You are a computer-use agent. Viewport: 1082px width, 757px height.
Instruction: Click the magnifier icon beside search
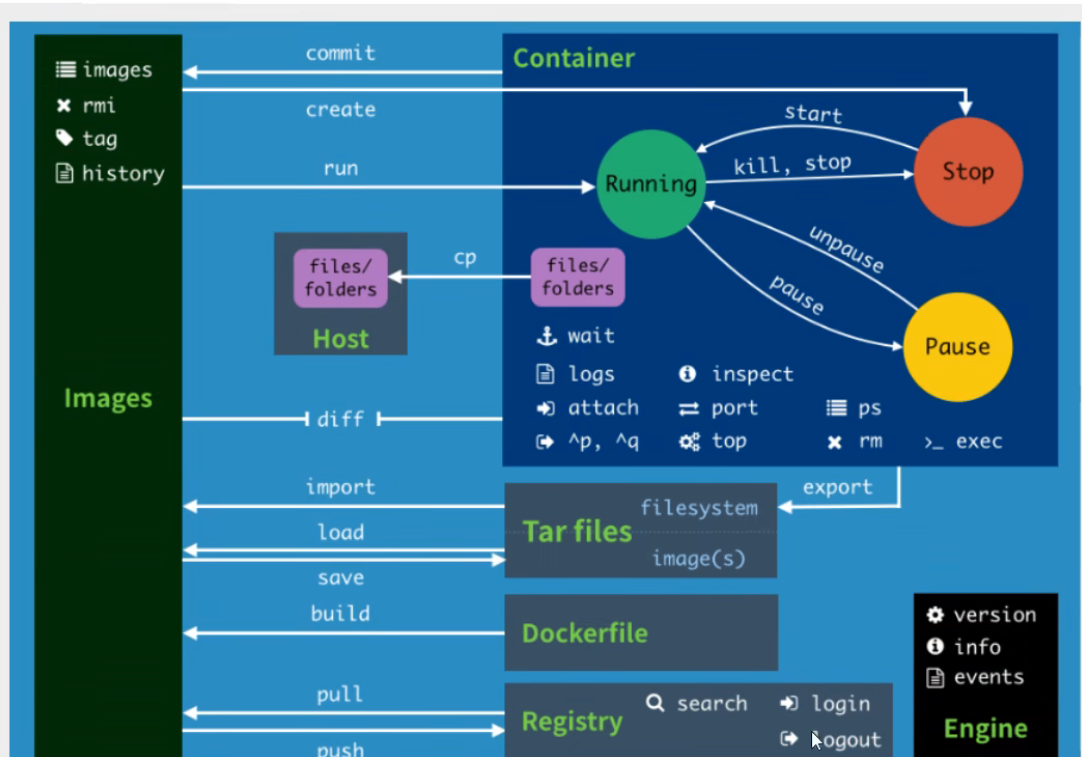(x=655, y=703)
